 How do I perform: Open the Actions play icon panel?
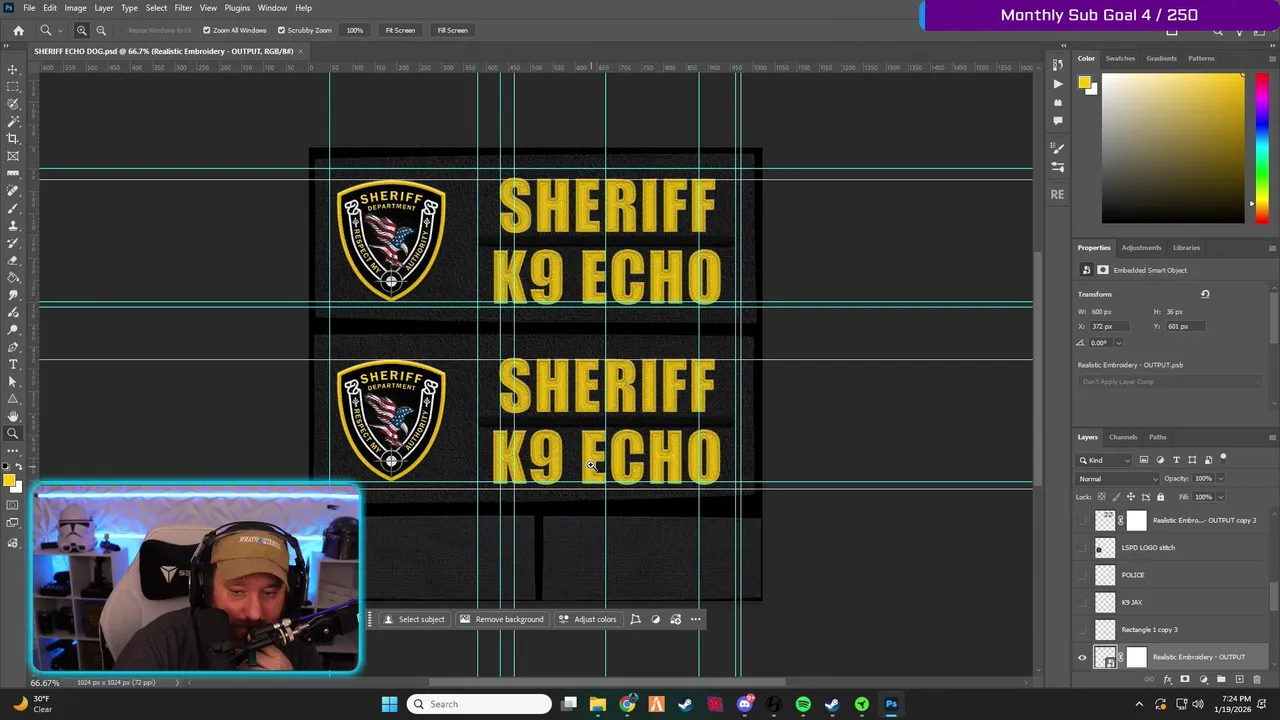(x=1058, y=84)
